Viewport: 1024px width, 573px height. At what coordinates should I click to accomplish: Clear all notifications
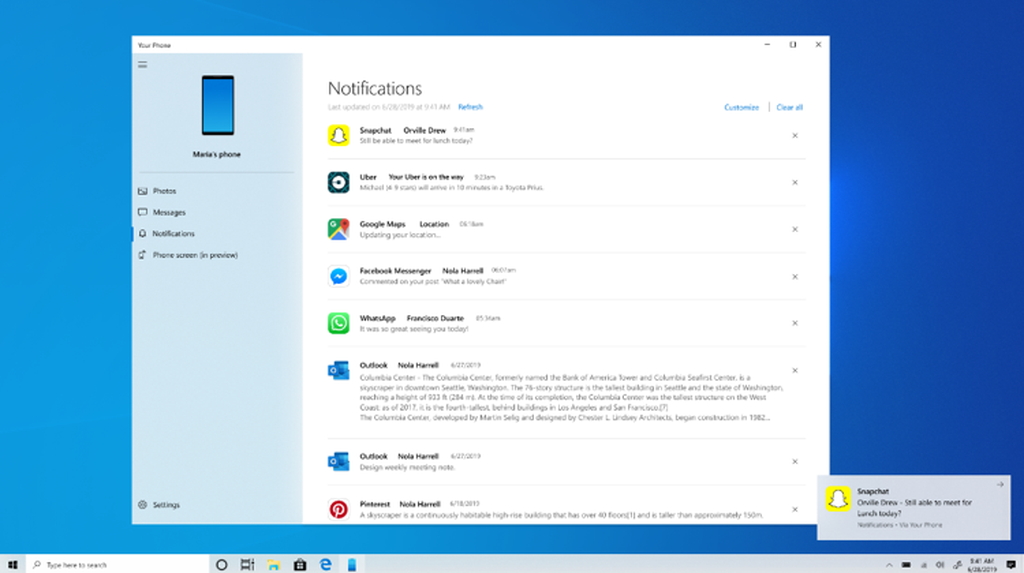tap(790, 107)
